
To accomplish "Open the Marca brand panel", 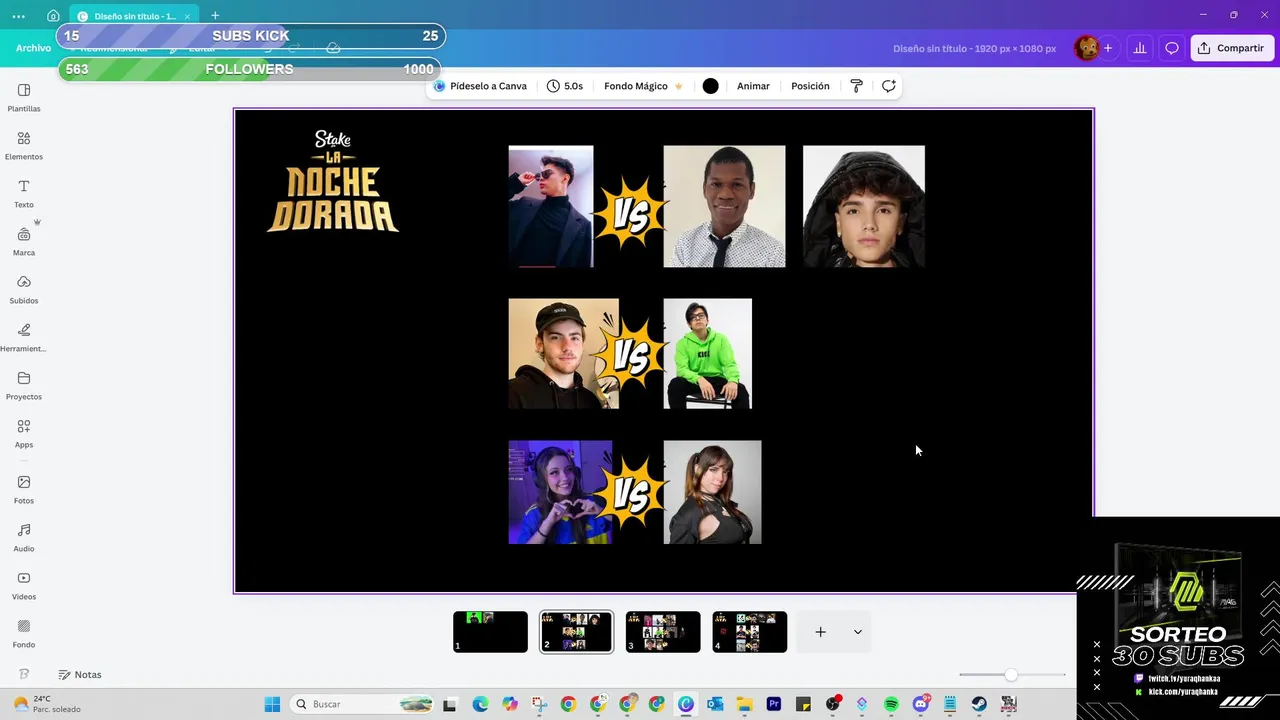I will (x=24, y=242).
